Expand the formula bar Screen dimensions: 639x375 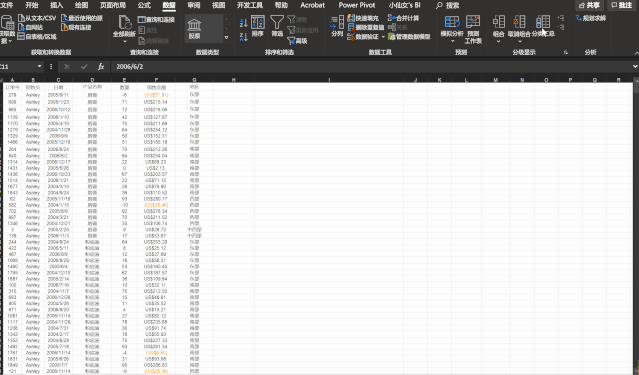[x=635, y=66]
